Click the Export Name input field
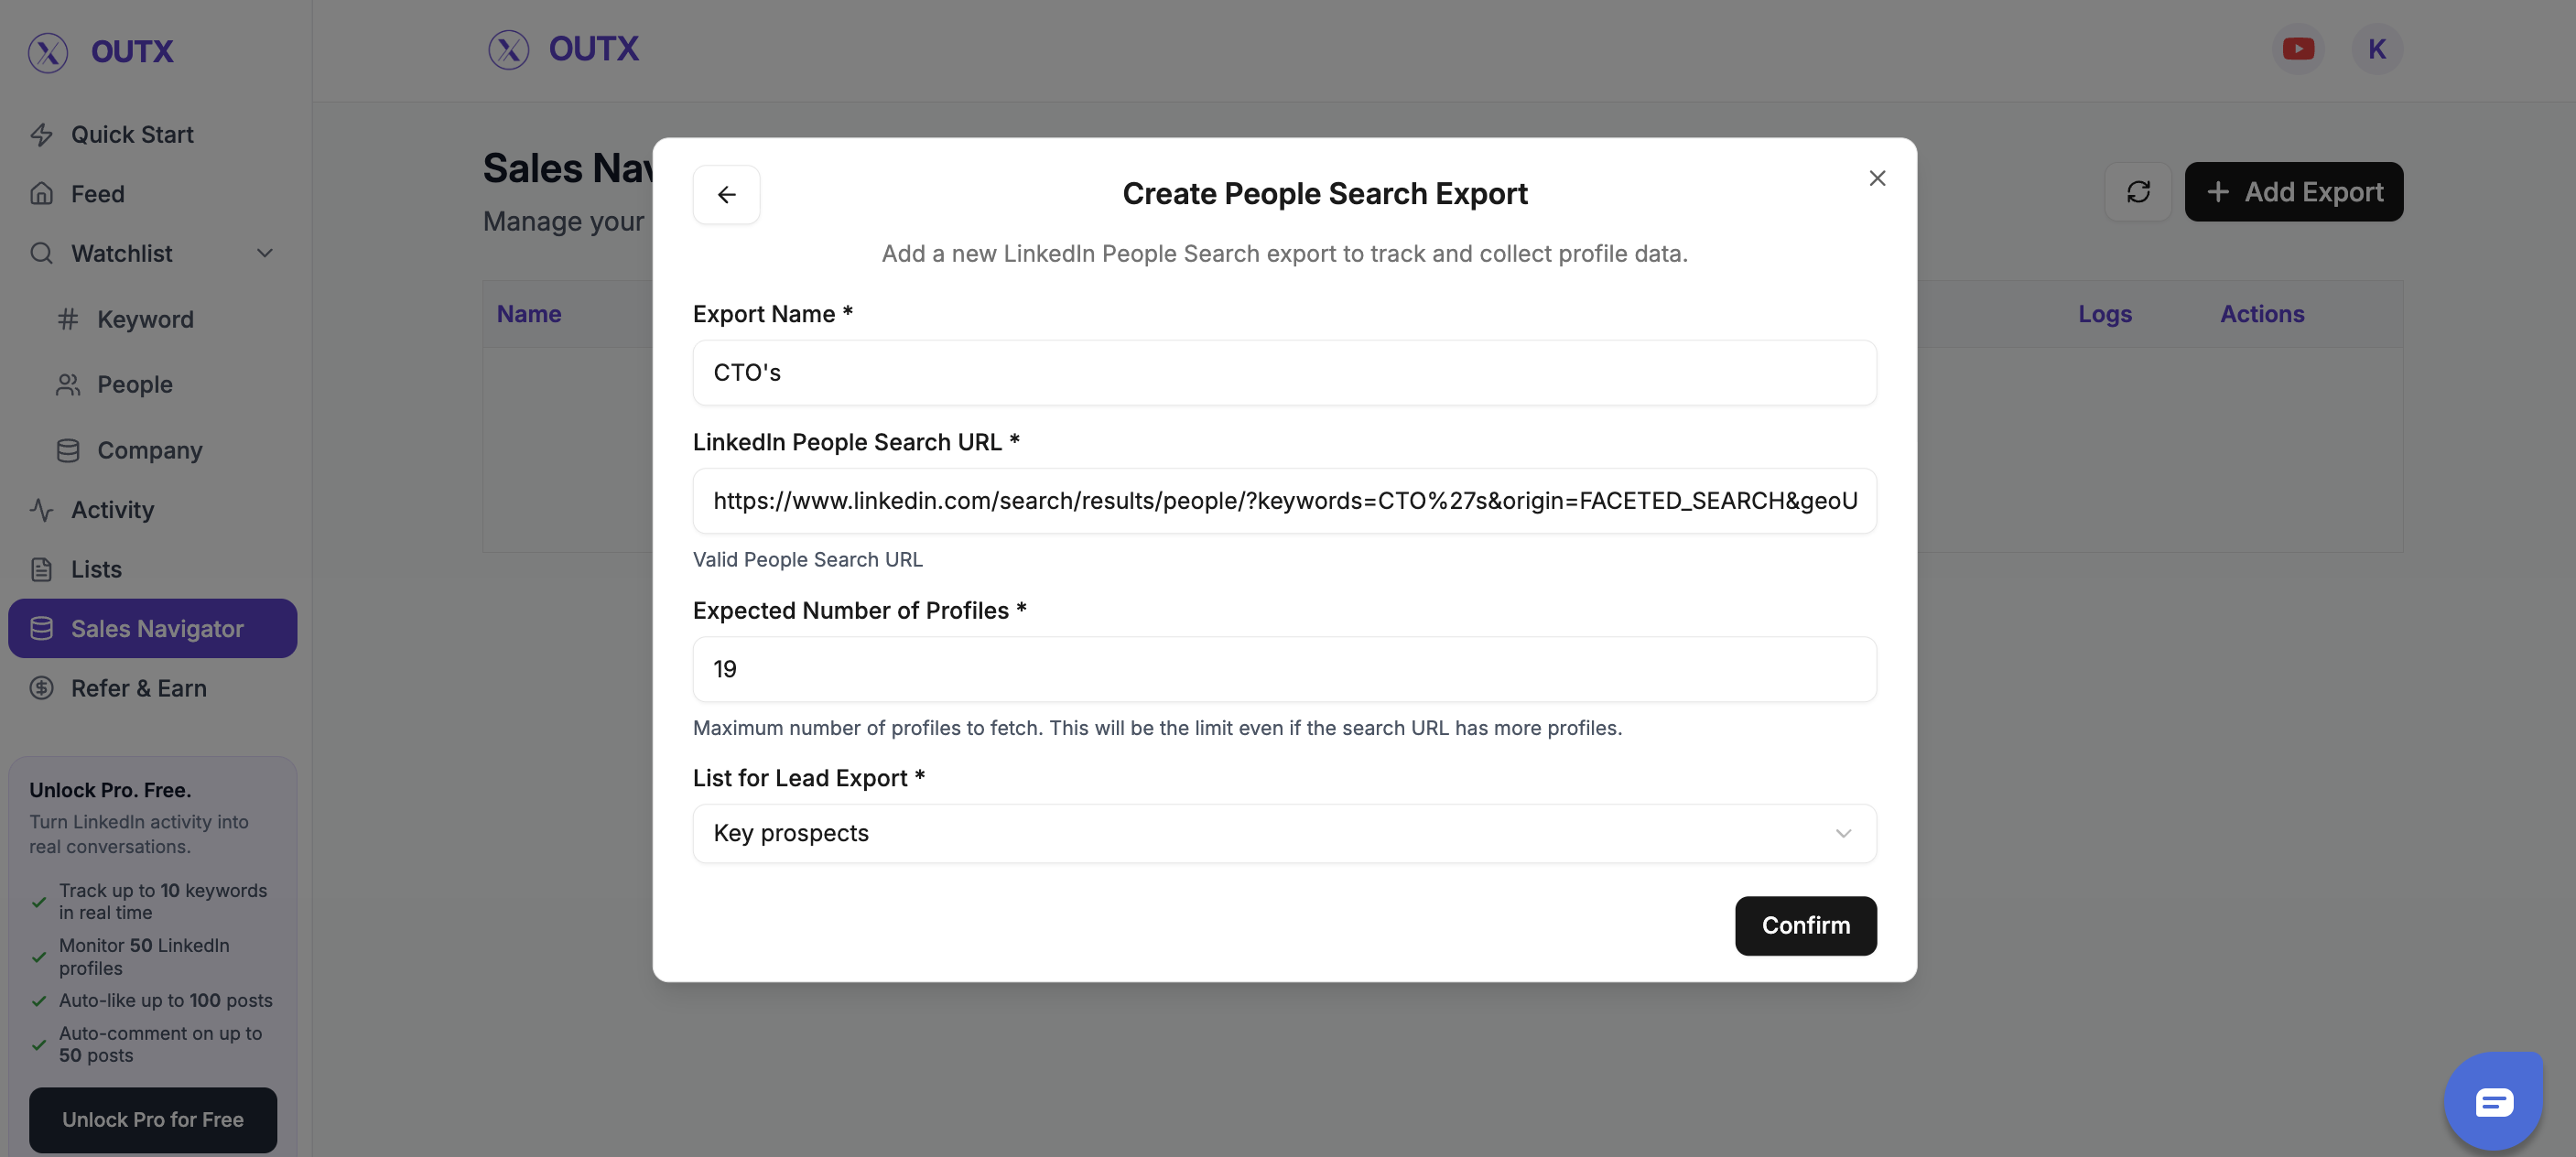2576x1157 pixels. coord(1284,373)
